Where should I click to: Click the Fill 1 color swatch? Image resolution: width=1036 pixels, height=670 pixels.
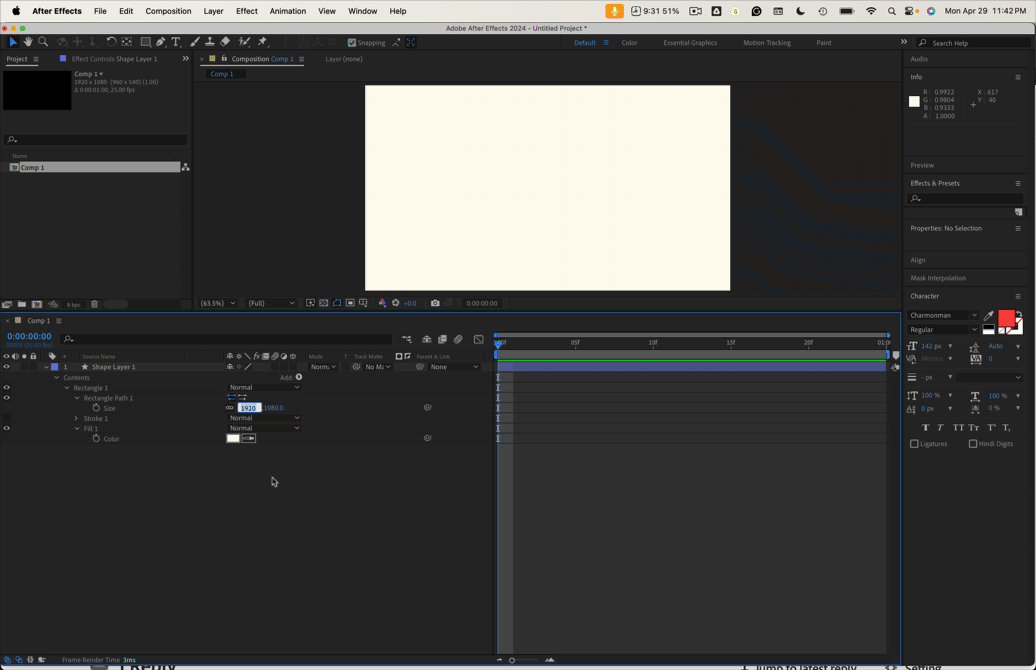(233, 438)
